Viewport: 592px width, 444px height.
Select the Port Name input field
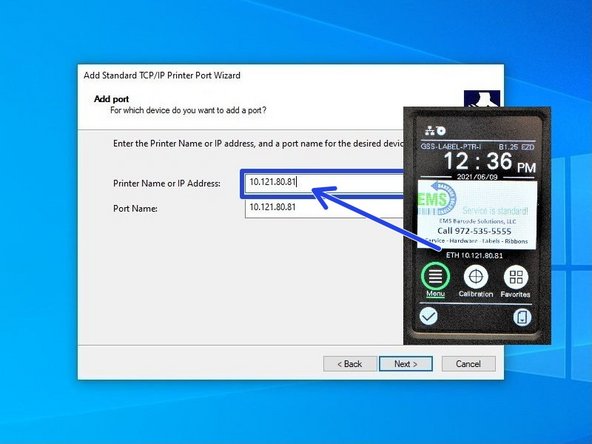(x=324, y=208)
